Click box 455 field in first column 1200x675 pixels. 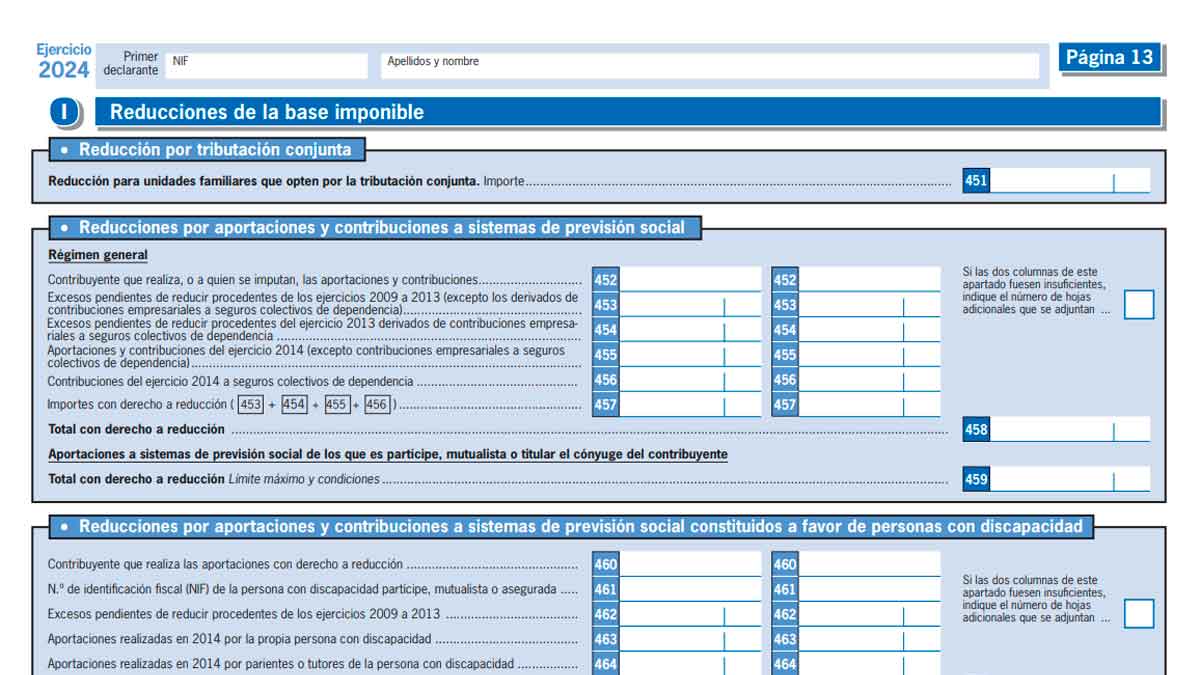691,355
